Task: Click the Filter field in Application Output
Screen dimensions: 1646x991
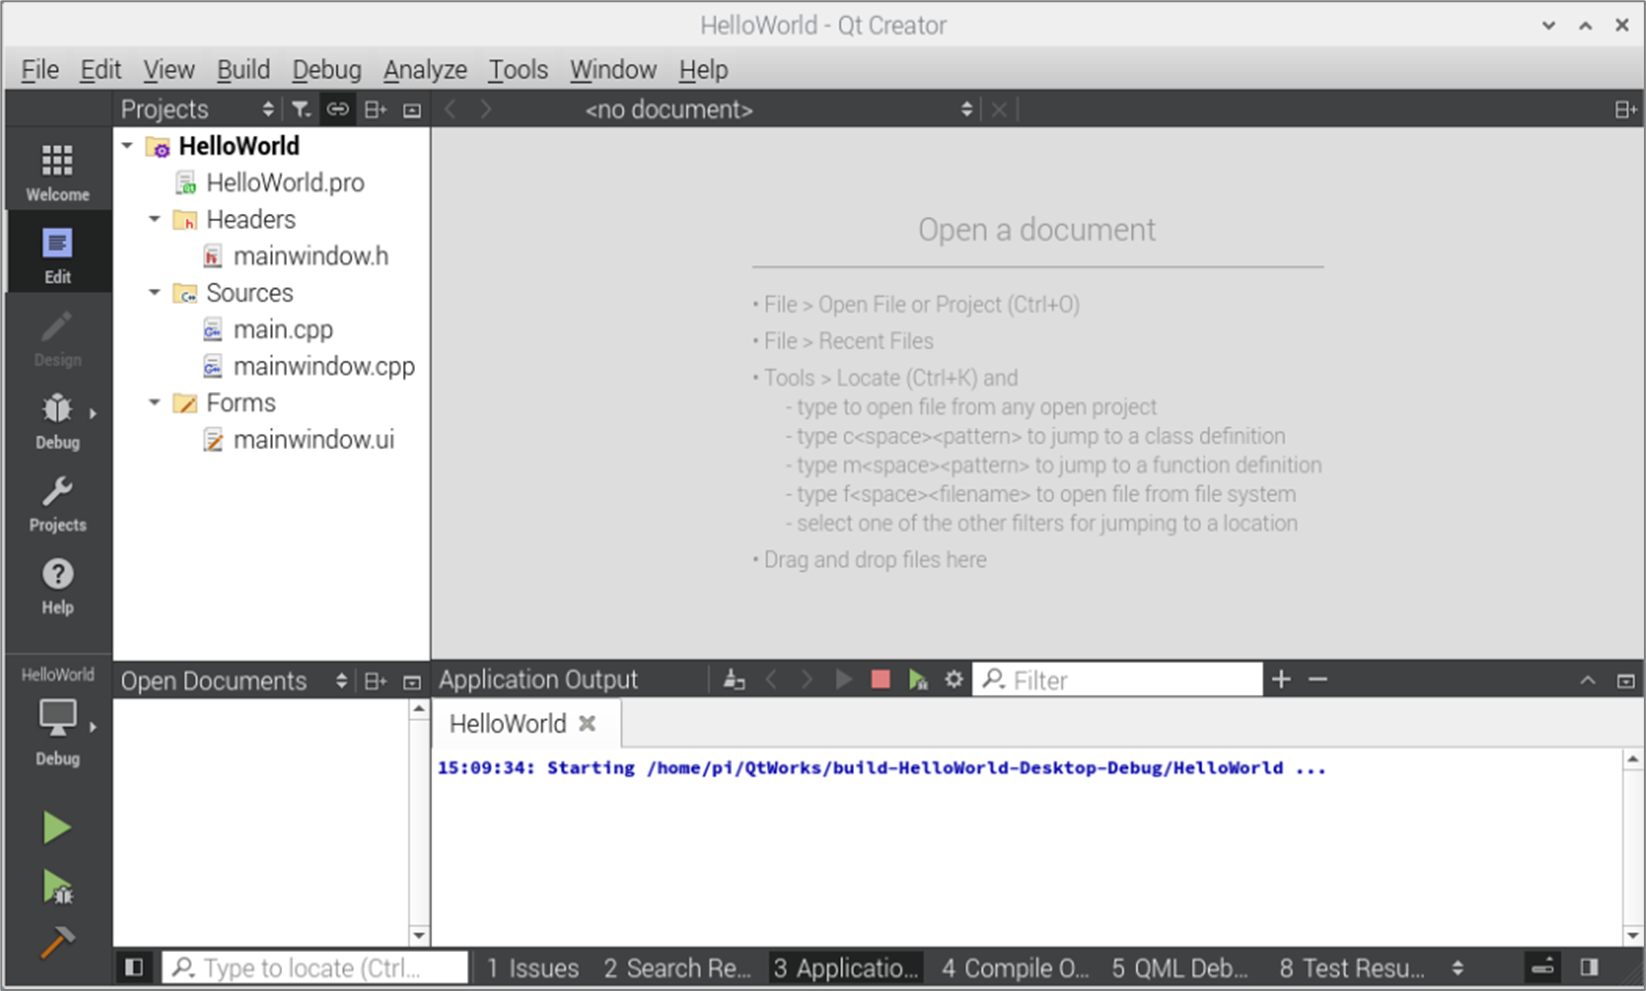Action: (x=1118, y=680)
